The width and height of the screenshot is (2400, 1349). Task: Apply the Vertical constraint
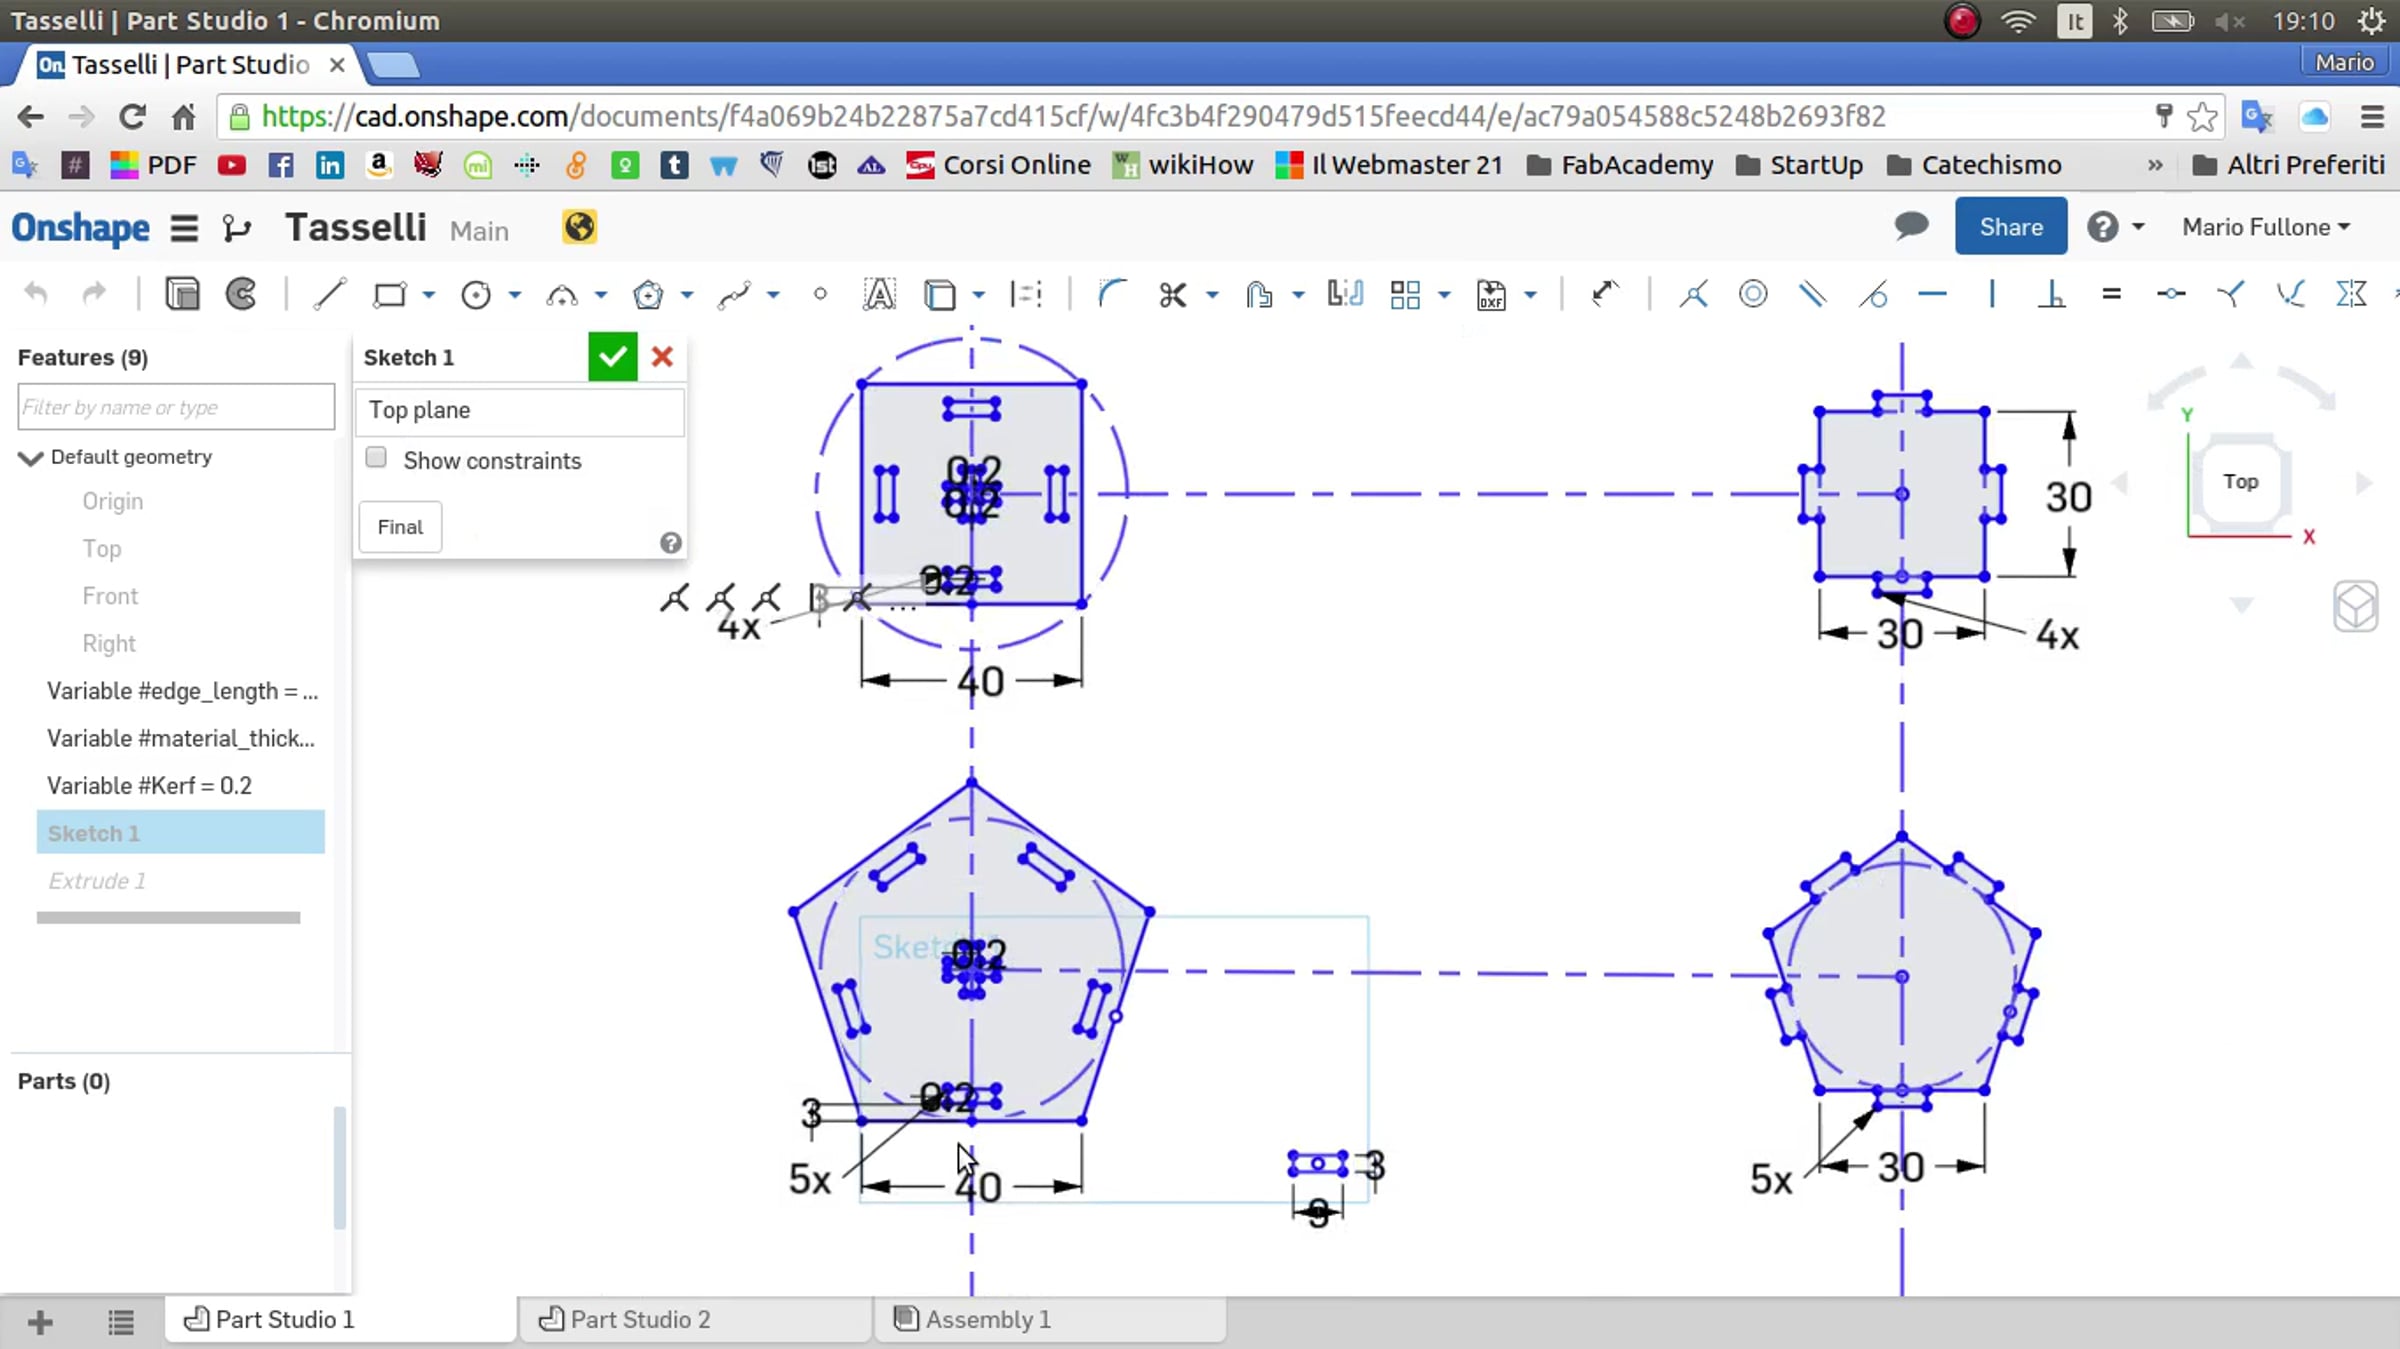(1992, 294)
